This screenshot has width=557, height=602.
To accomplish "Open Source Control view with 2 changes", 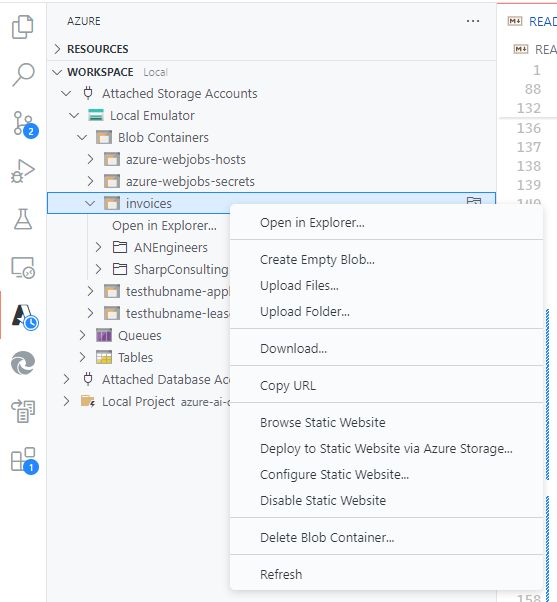I will click(x=25, y=124).
